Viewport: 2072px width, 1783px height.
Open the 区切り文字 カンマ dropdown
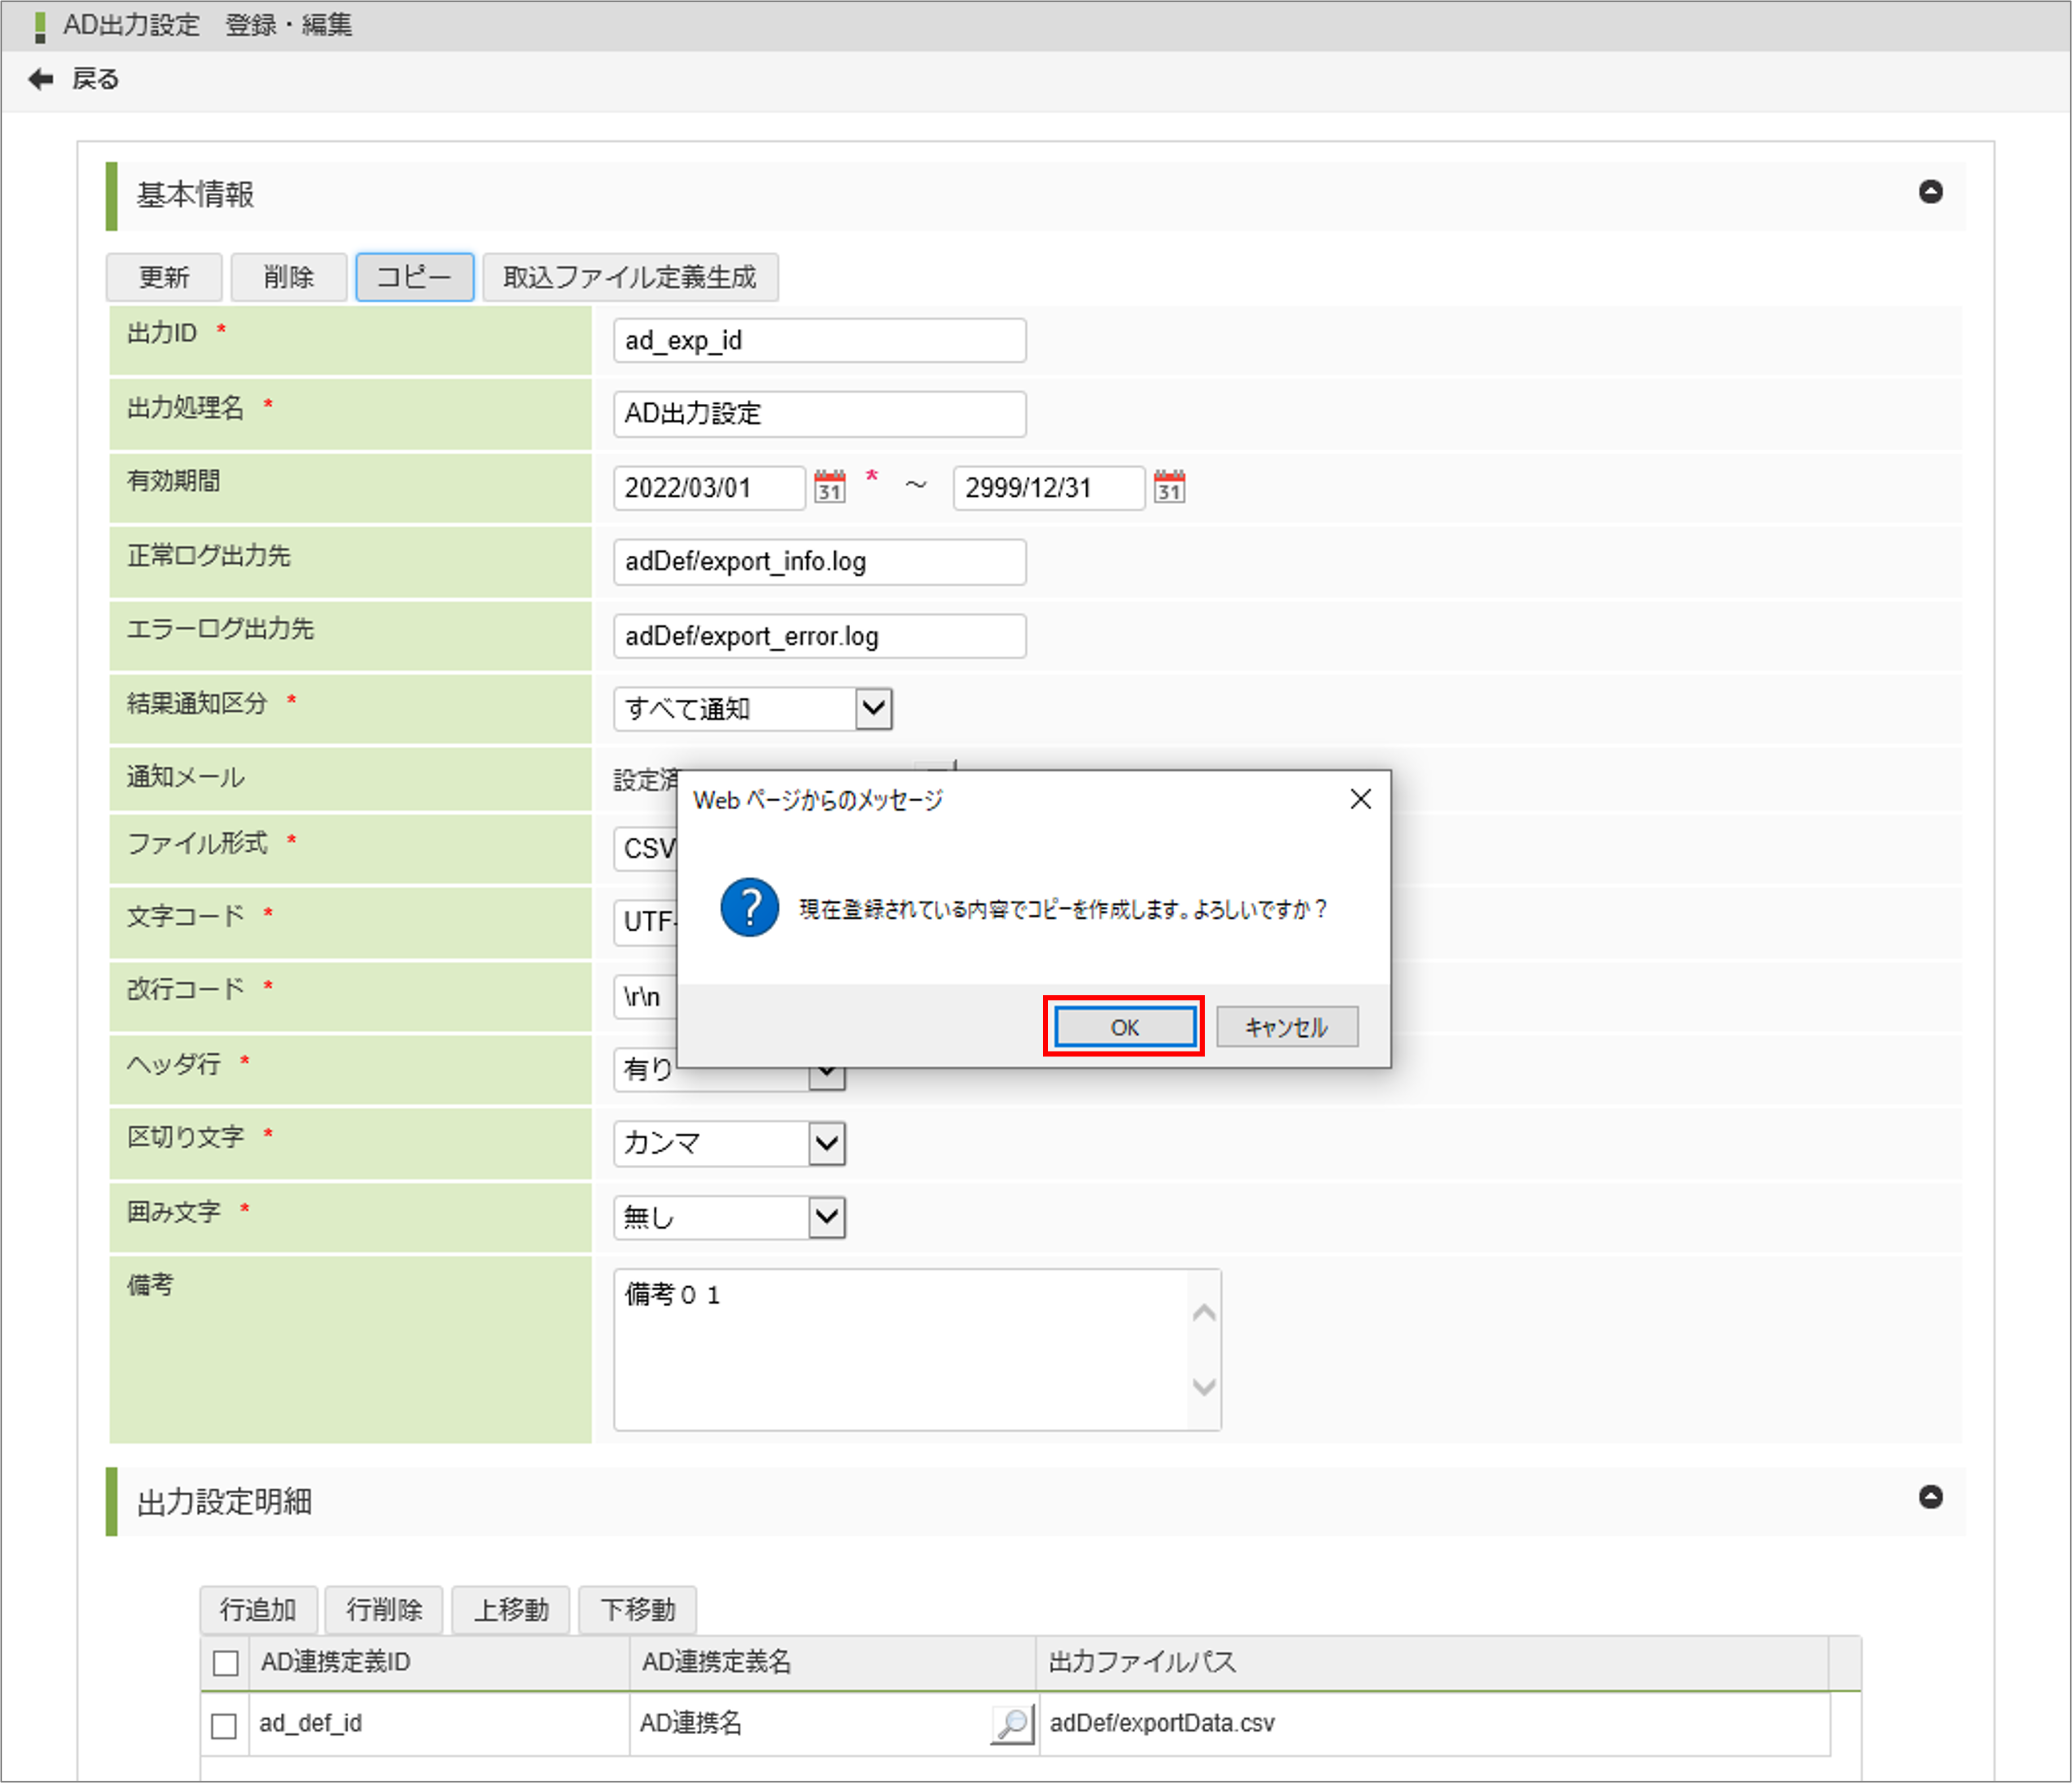pos(826,1143)
